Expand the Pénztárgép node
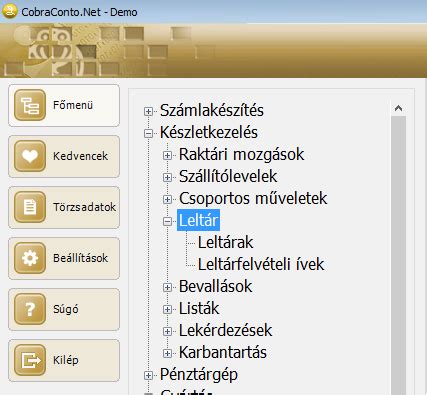 click(x=148, y=375)
